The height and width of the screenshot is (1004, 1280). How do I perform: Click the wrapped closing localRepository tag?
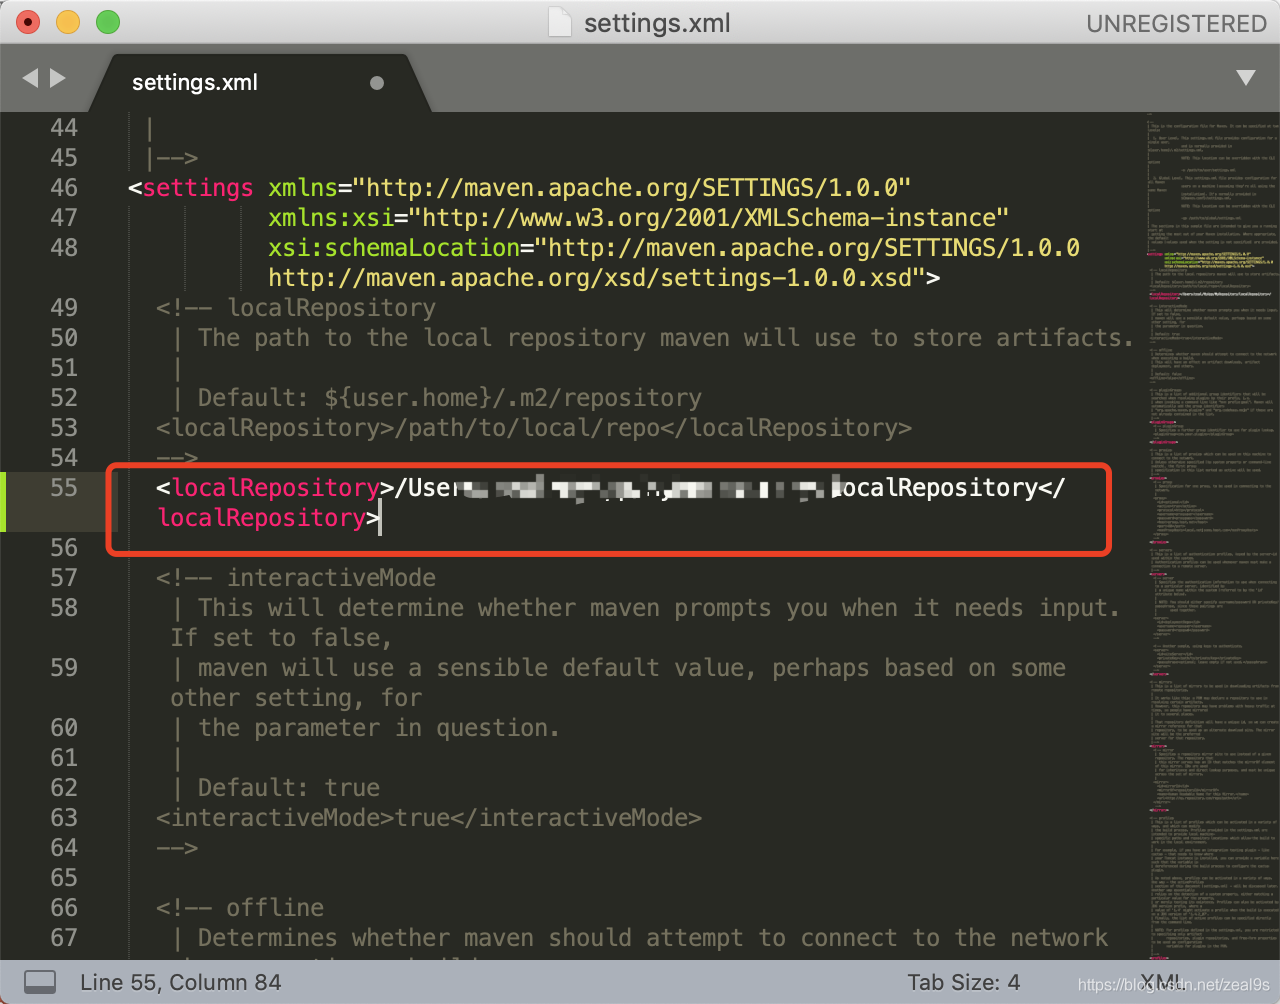point(262,518)
